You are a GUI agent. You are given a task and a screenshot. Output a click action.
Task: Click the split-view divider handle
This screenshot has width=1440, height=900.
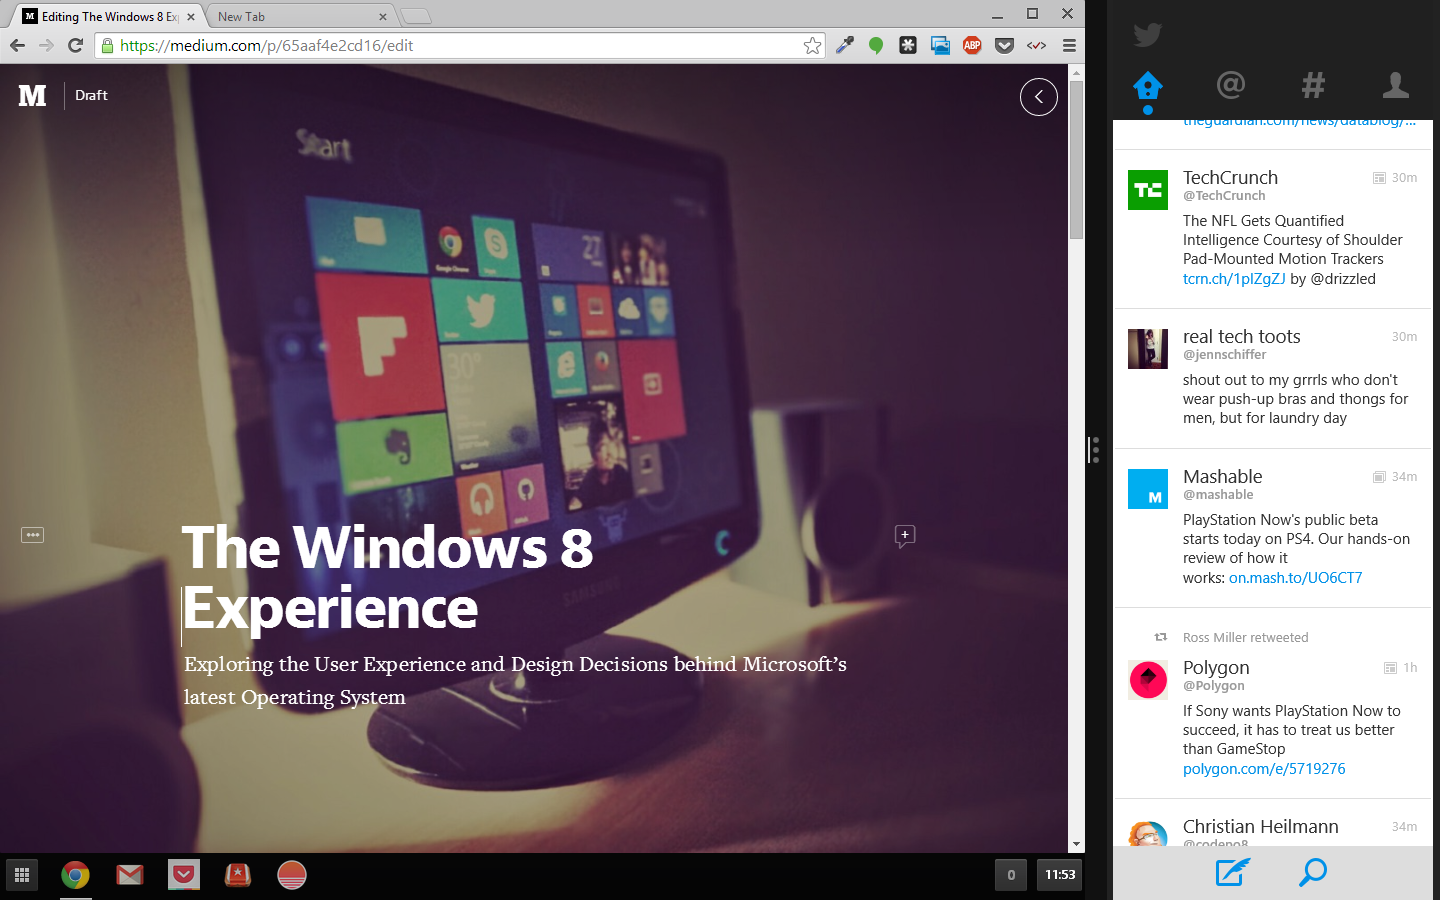[1095, 450]
